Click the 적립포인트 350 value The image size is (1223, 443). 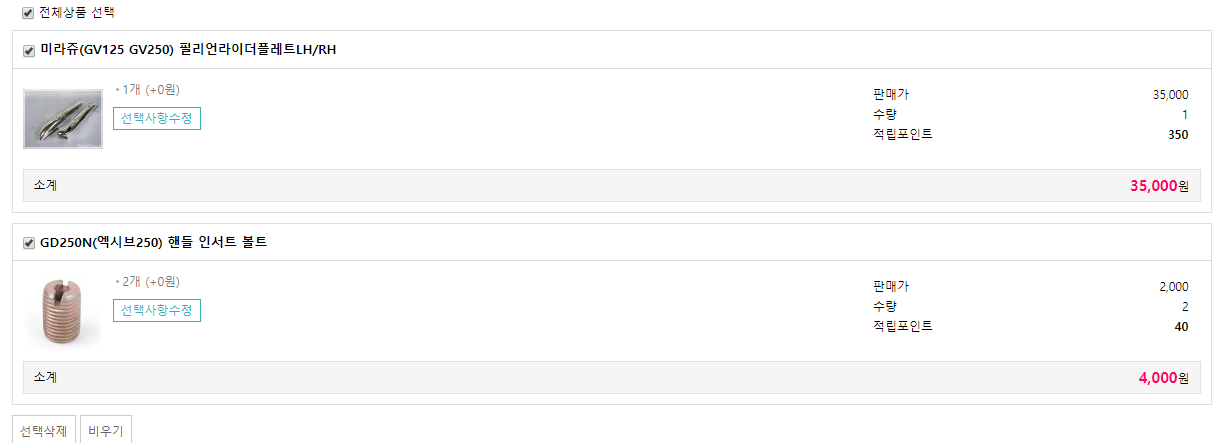[1178, 135]
